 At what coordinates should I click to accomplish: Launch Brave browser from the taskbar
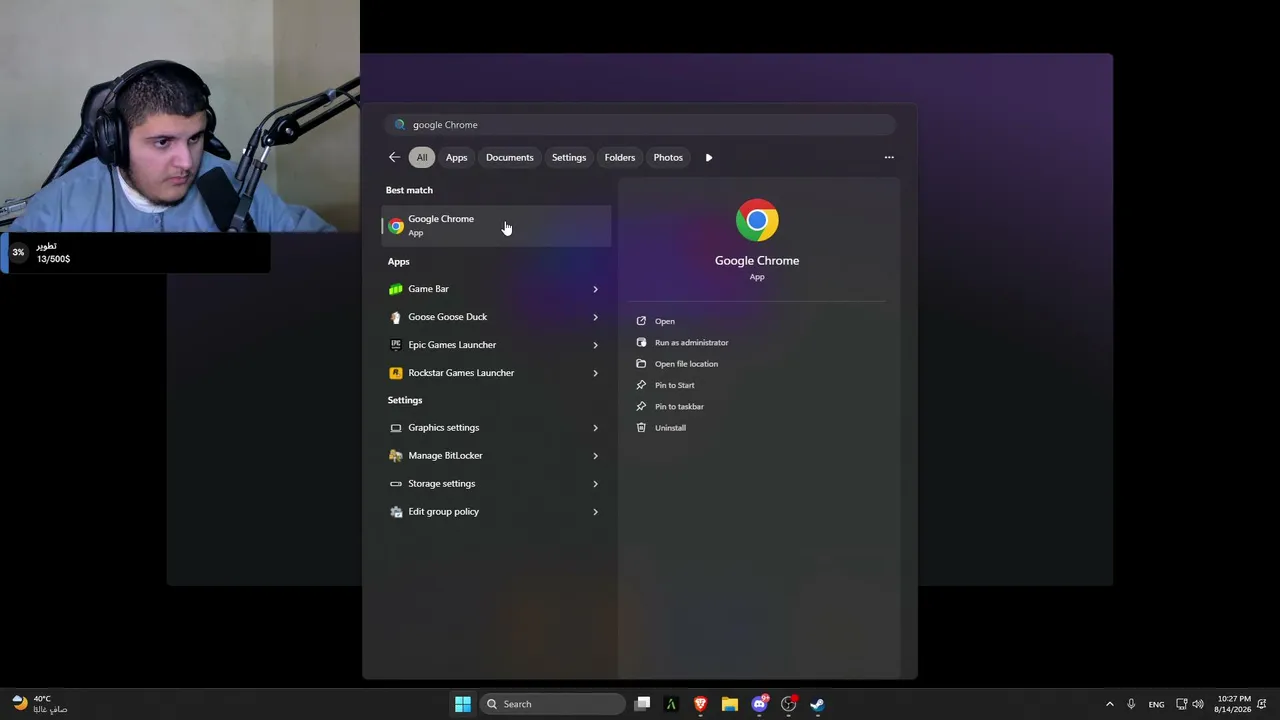pos(700,704)
